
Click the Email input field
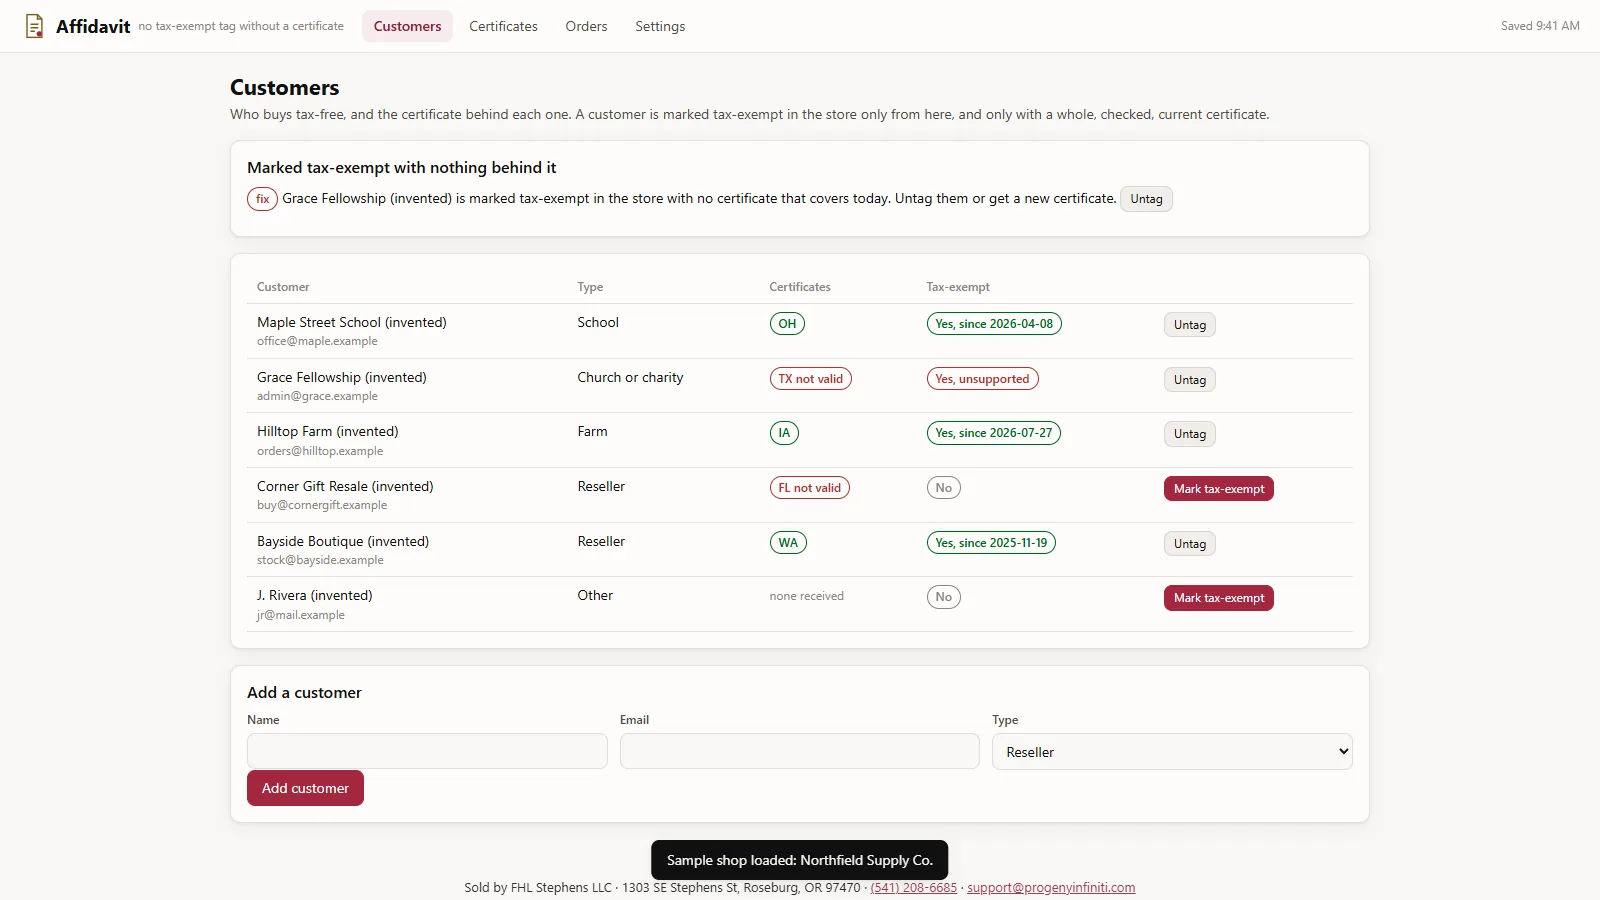[799, 751]
